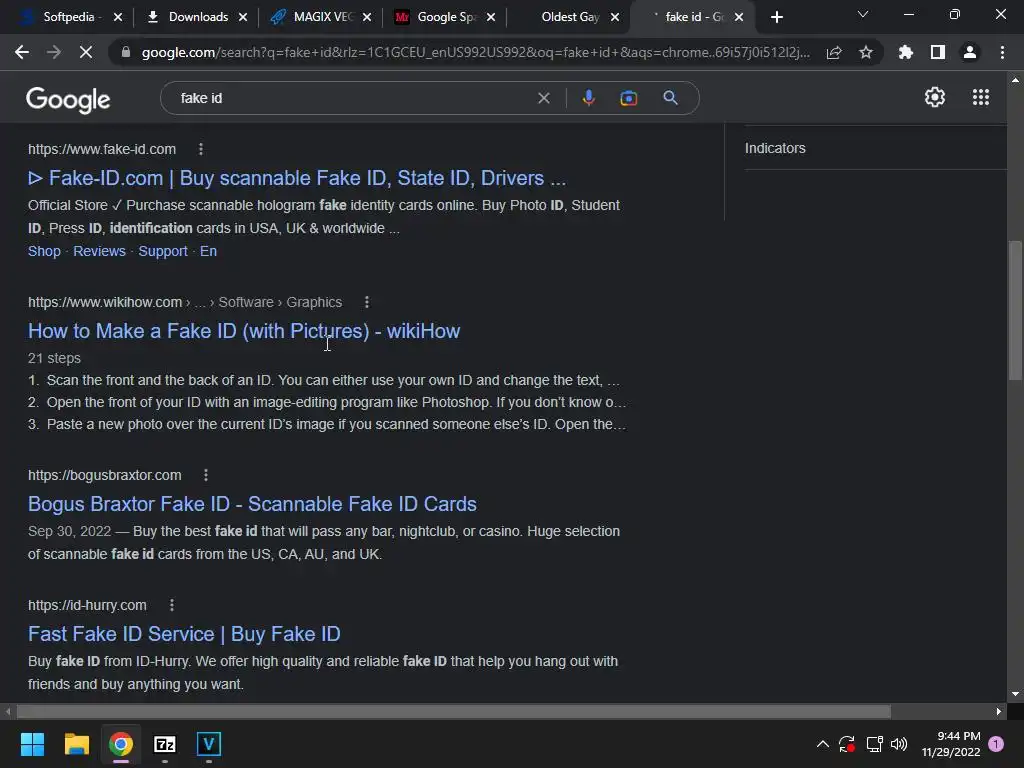Open a new tab with the plus button
The image size is (1024, 768).
(x=776, y=17)
